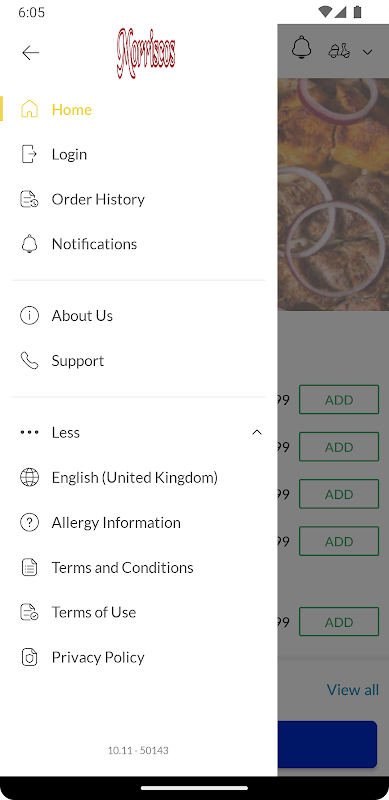Tap the Support phone icon
Image resolution: width=389 pixels, height=800 pixels.
(29, 361)
